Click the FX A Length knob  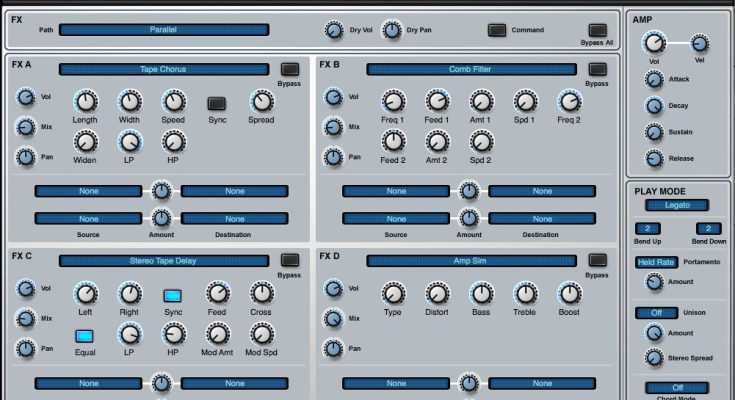tap(86, 101)
